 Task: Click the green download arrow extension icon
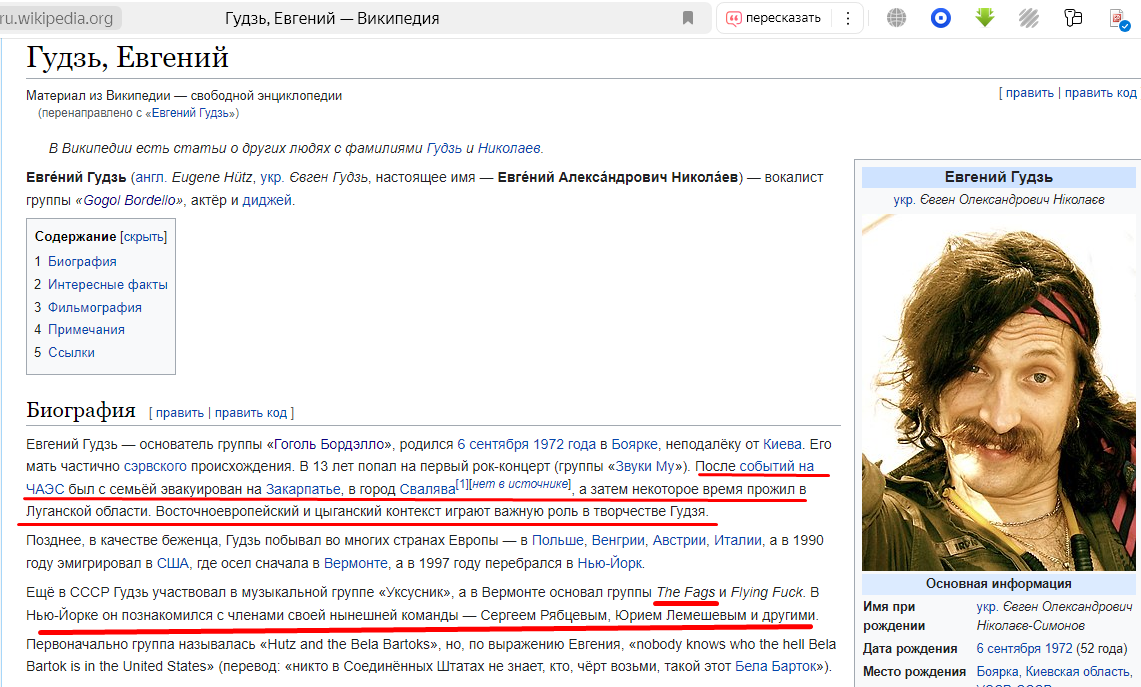985,17
